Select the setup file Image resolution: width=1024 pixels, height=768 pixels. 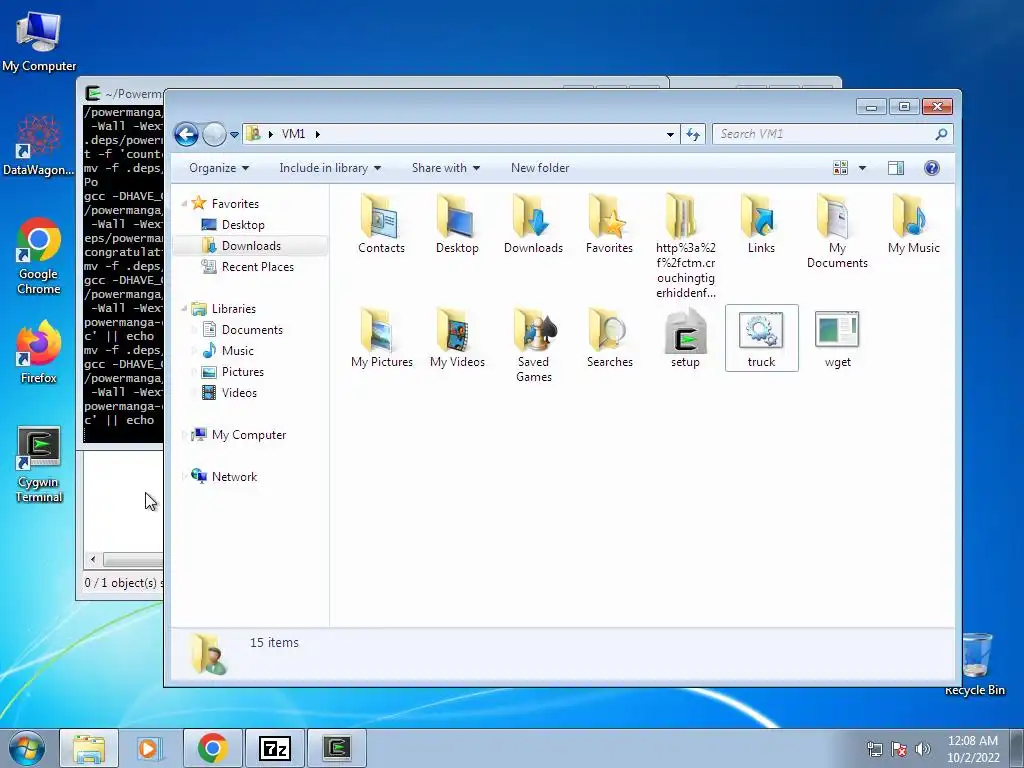(x=685, y=338)
